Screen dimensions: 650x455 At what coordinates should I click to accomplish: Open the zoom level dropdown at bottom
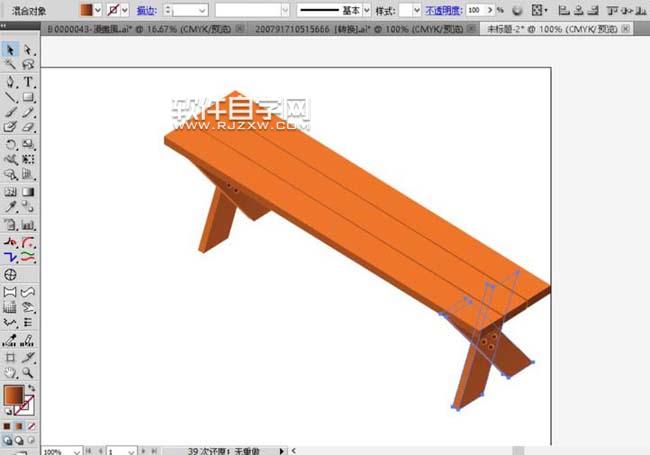[77, 451]
